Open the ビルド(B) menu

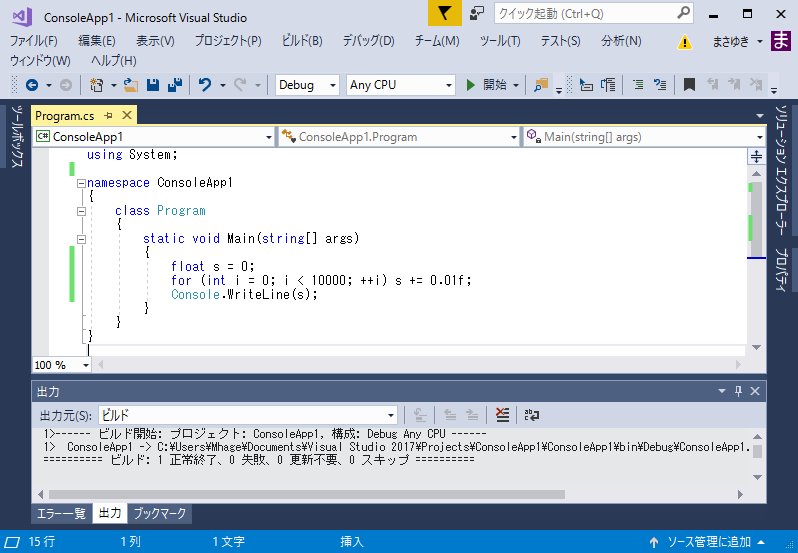point(302,41)
